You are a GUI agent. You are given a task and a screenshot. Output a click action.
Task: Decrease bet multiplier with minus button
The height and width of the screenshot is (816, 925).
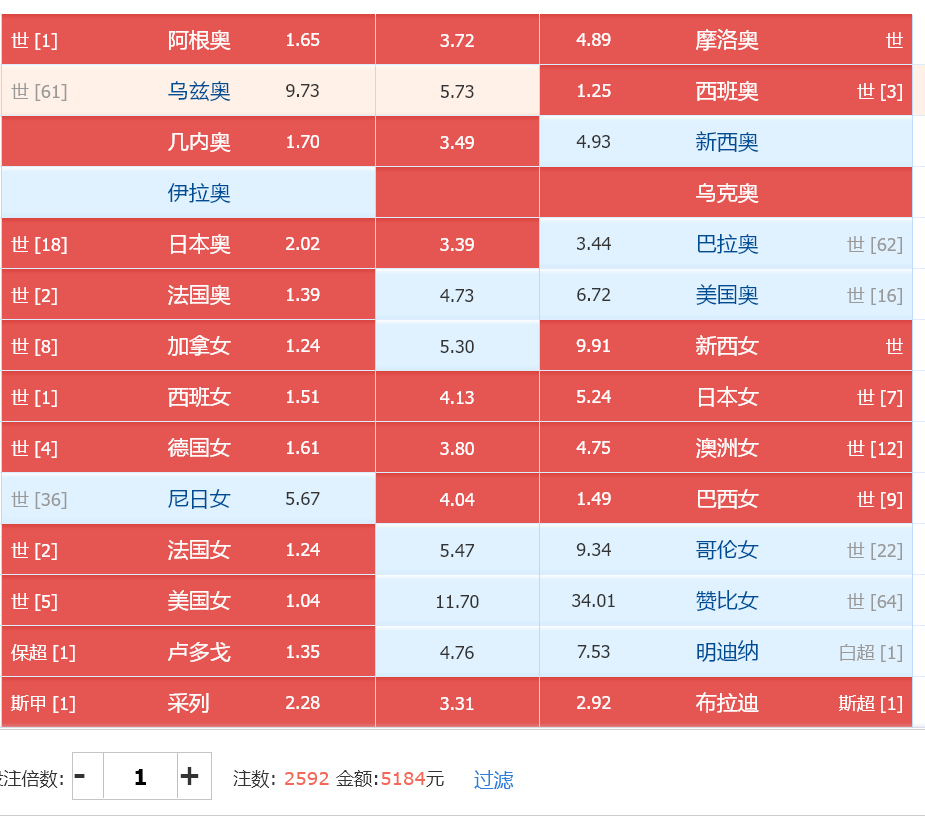point(87,776)
